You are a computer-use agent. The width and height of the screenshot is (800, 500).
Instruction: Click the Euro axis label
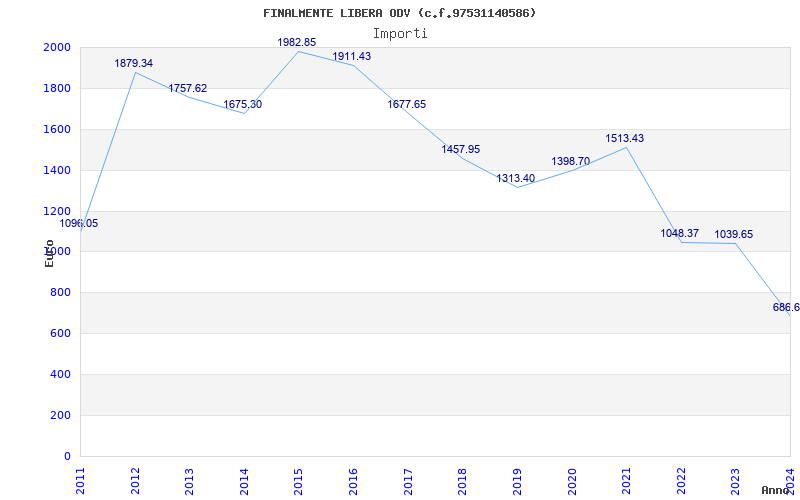click(x=49, y=253)
